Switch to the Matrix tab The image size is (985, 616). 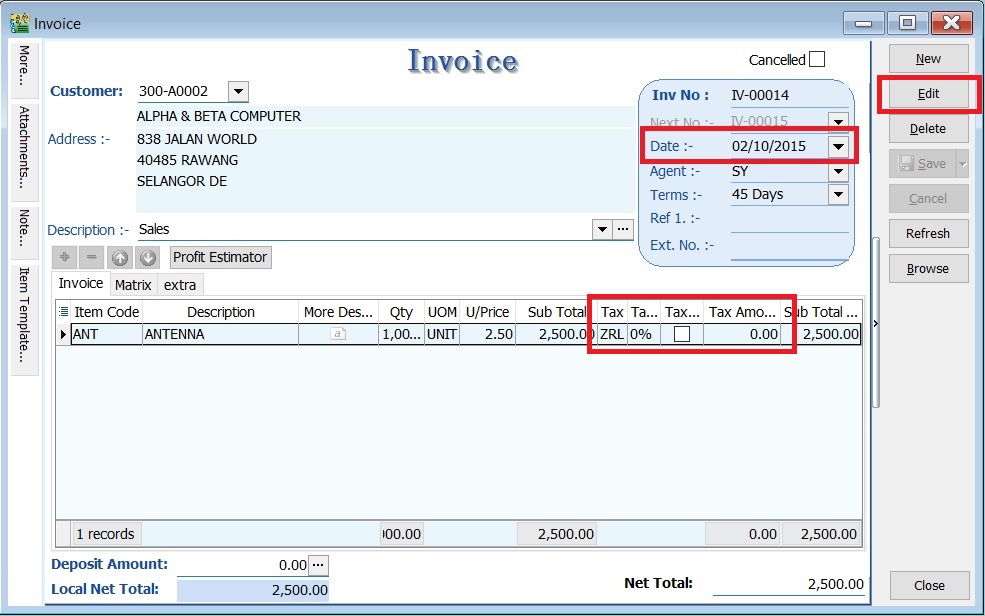click(133, 285)
